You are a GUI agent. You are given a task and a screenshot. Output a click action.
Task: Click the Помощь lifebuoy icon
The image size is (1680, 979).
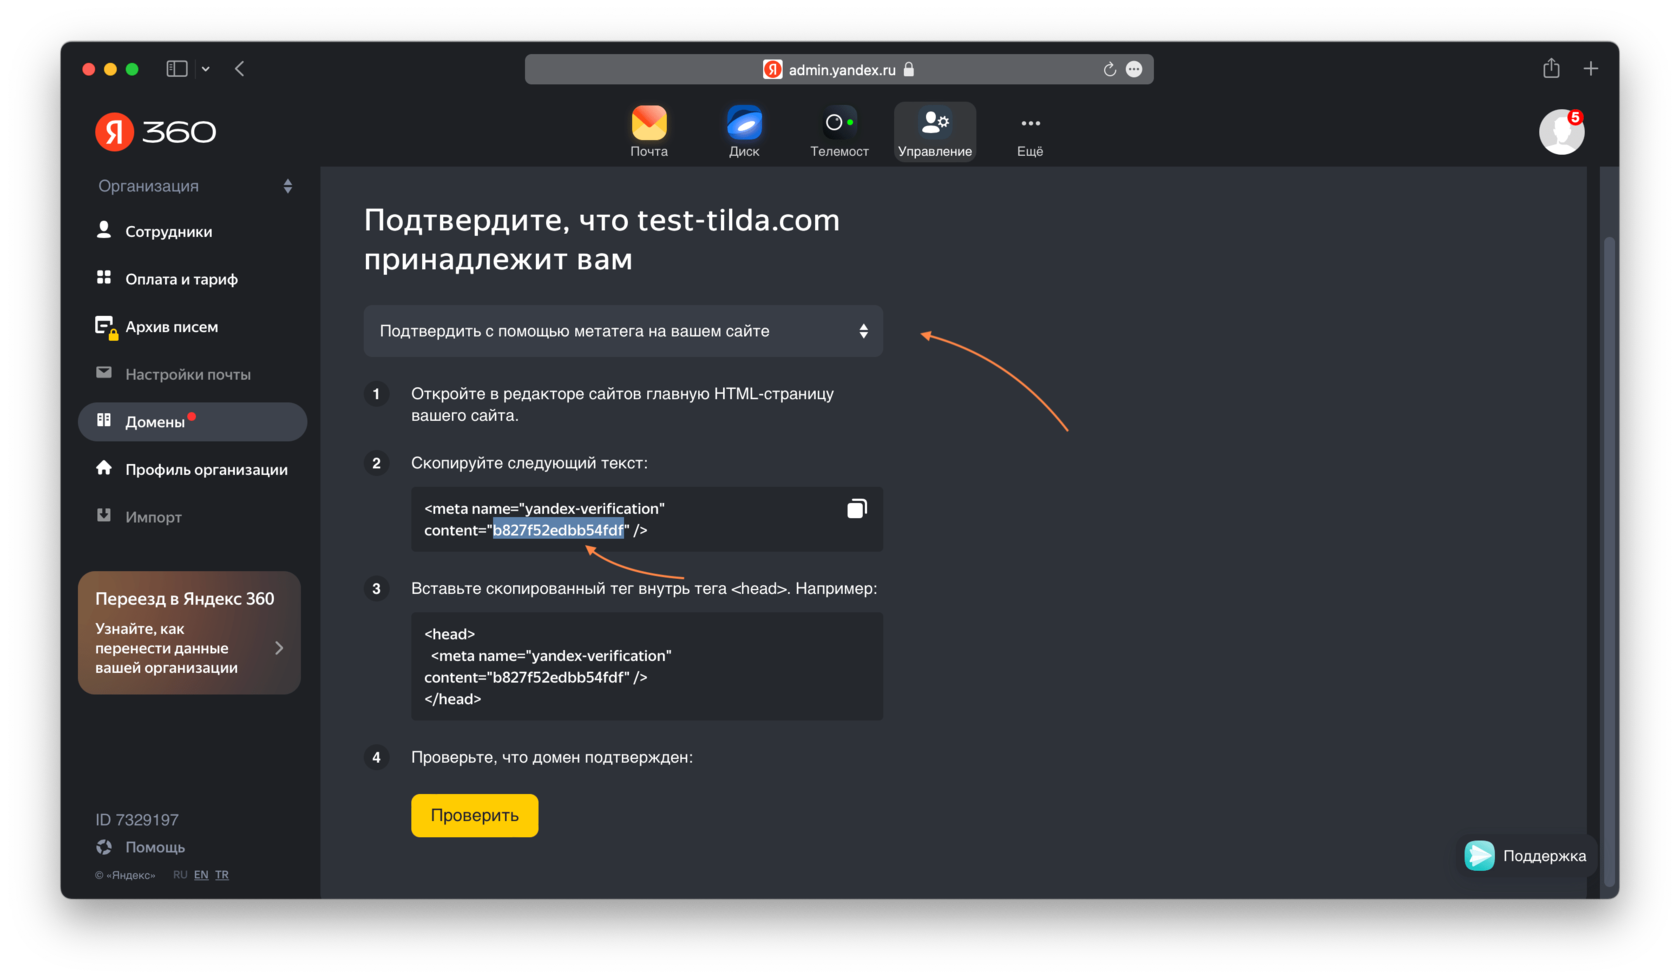104,847
